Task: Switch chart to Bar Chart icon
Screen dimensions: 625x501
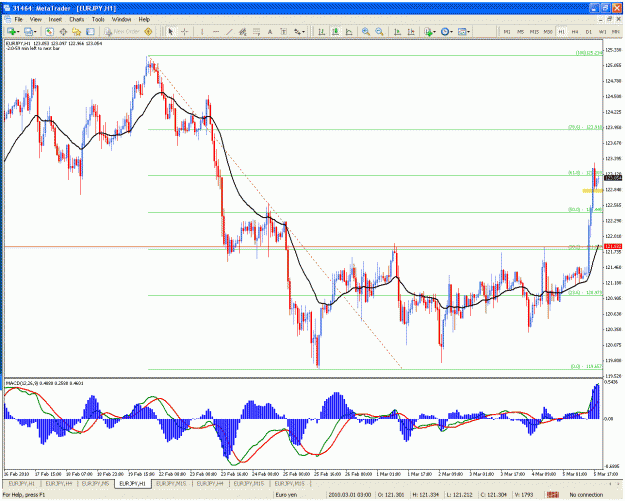Action: point(321,32)
